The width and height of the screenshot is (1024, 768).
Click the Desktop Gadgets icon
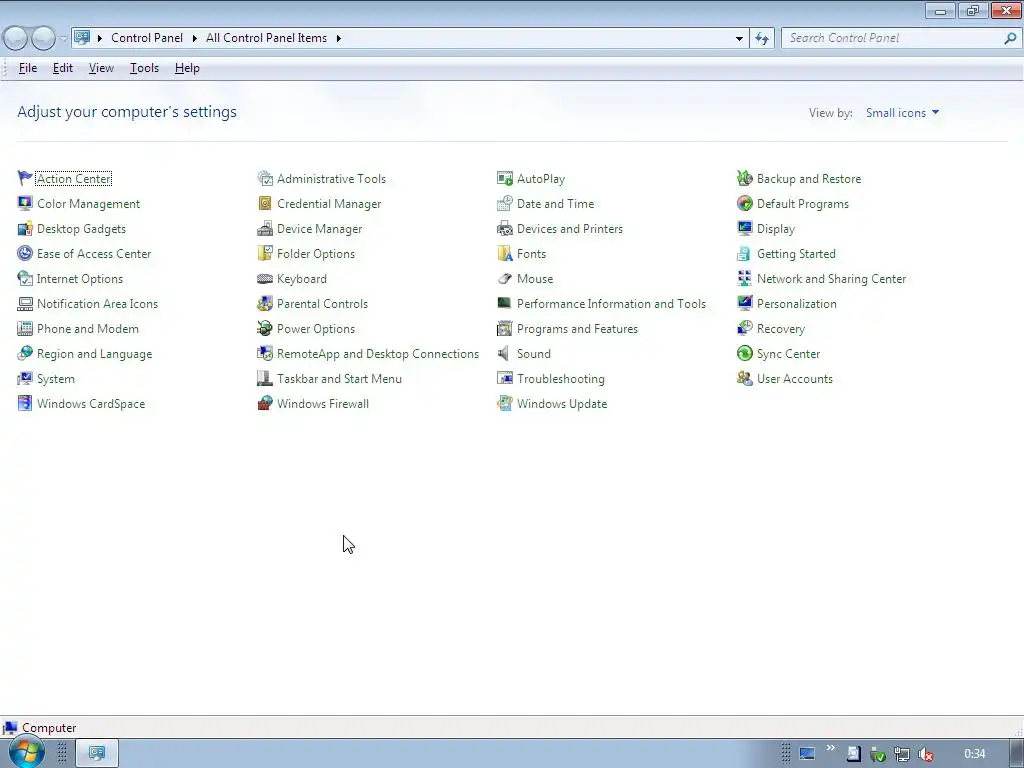pyautogui.click(x=25, y=229)
